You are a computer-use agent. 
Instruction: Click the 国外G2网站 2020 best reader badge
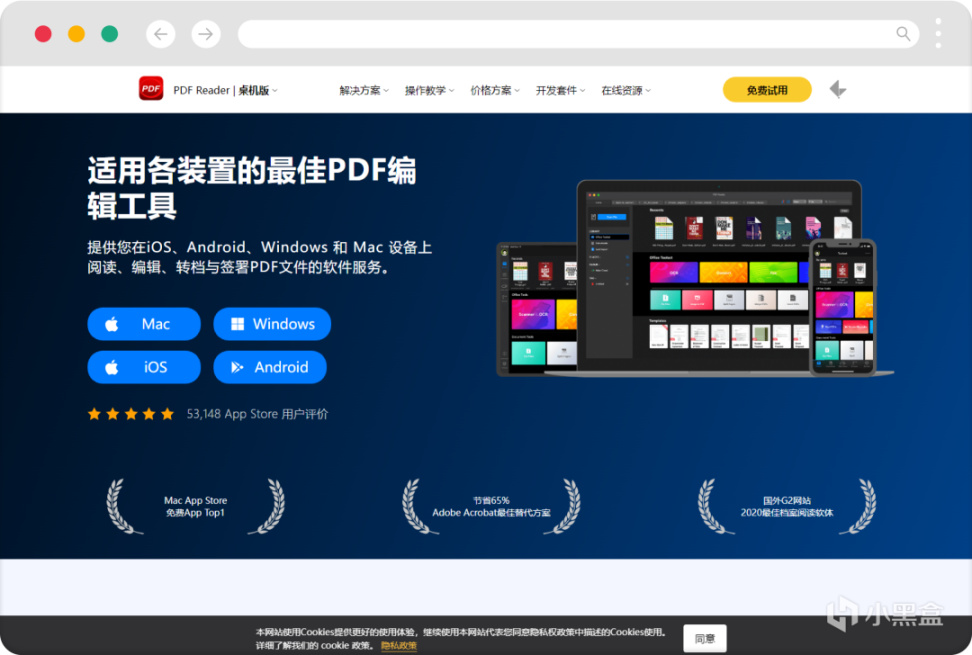787,506
